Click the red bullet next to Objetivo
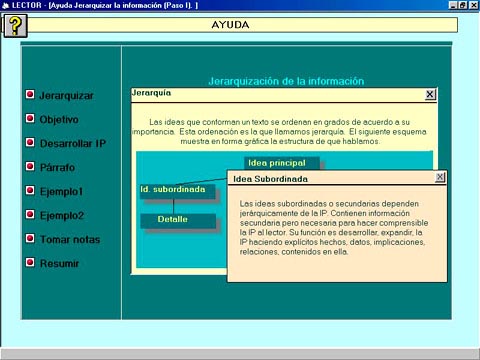Viewport: 480px width, 360px height. click(x=30, y=119)
